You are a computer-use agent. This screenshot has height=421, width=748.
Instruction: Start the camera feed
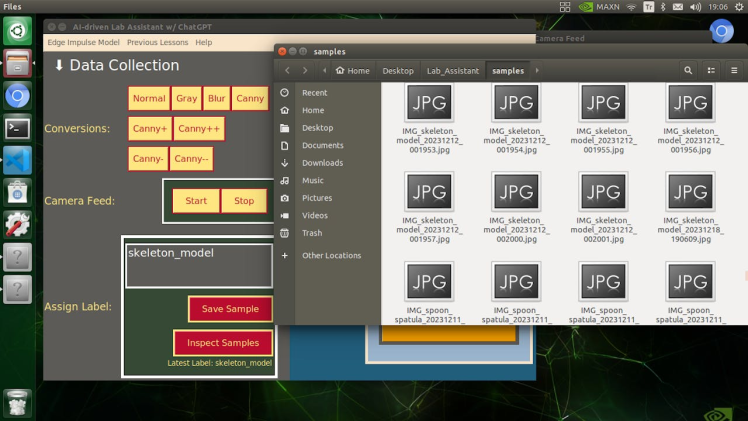(196, 201)
